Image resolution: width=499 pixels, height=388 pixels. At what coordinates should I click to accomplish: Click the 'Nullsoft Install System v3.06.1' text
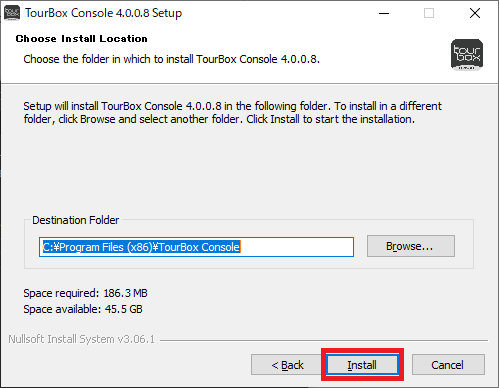pos(82,339)
